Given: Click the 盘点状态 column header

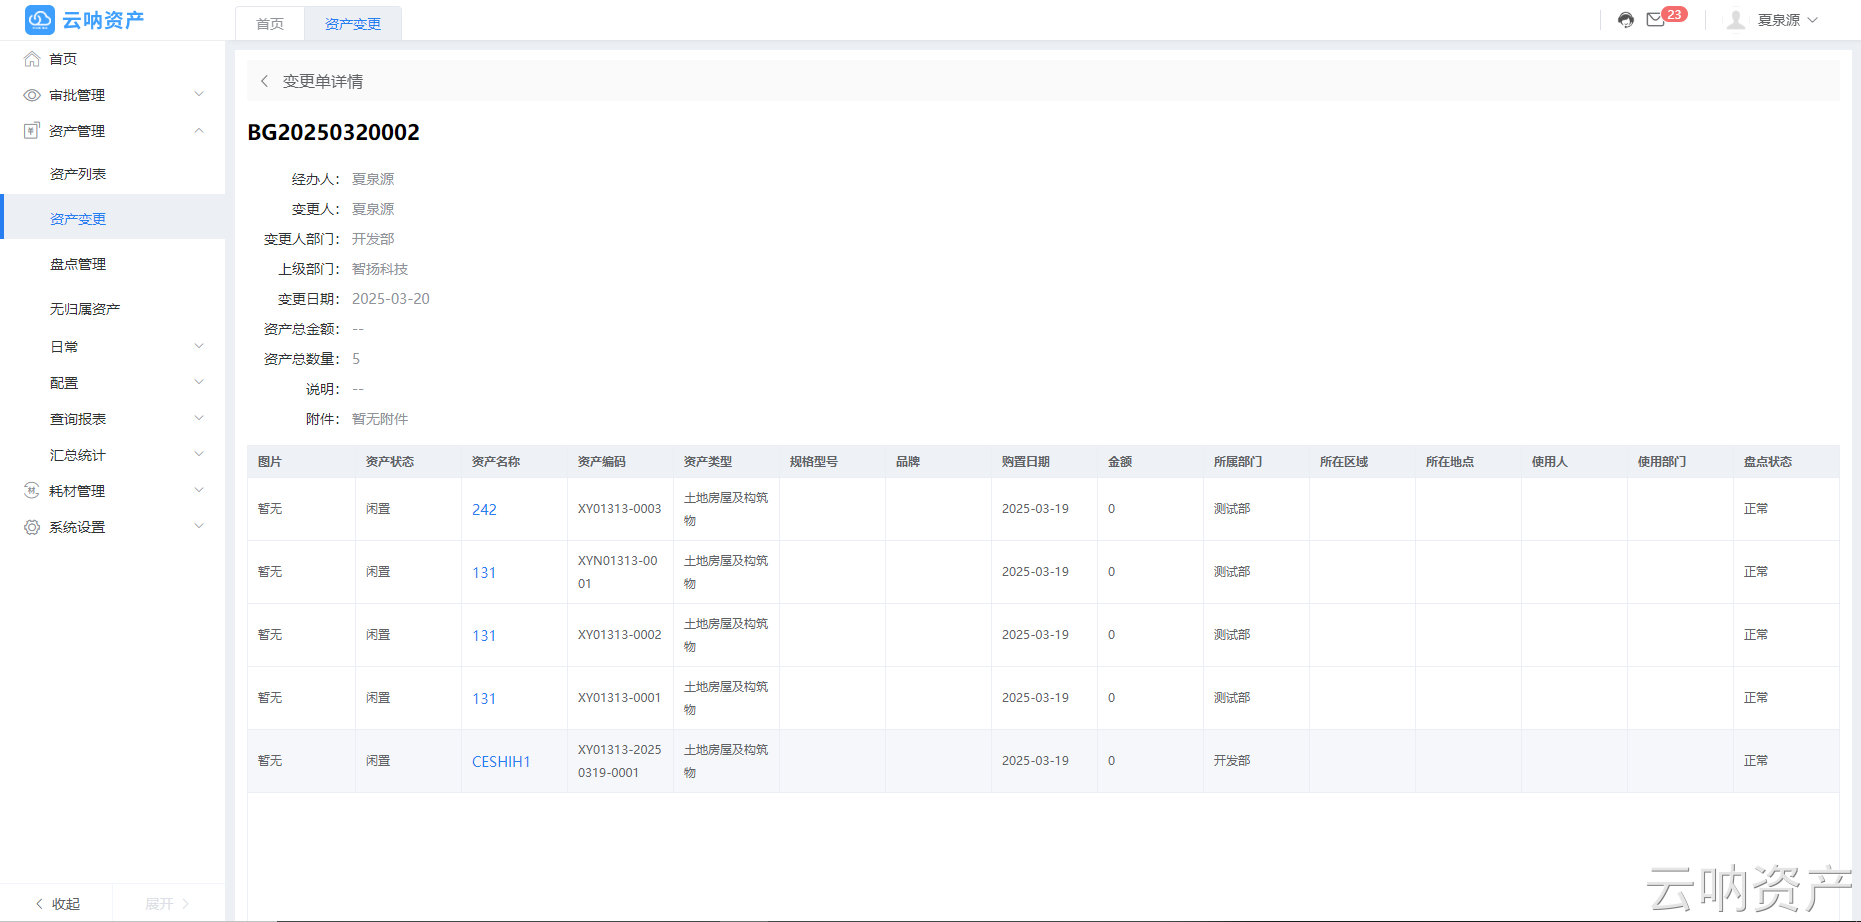Looking at the screenshot, I should (1768, 462).
